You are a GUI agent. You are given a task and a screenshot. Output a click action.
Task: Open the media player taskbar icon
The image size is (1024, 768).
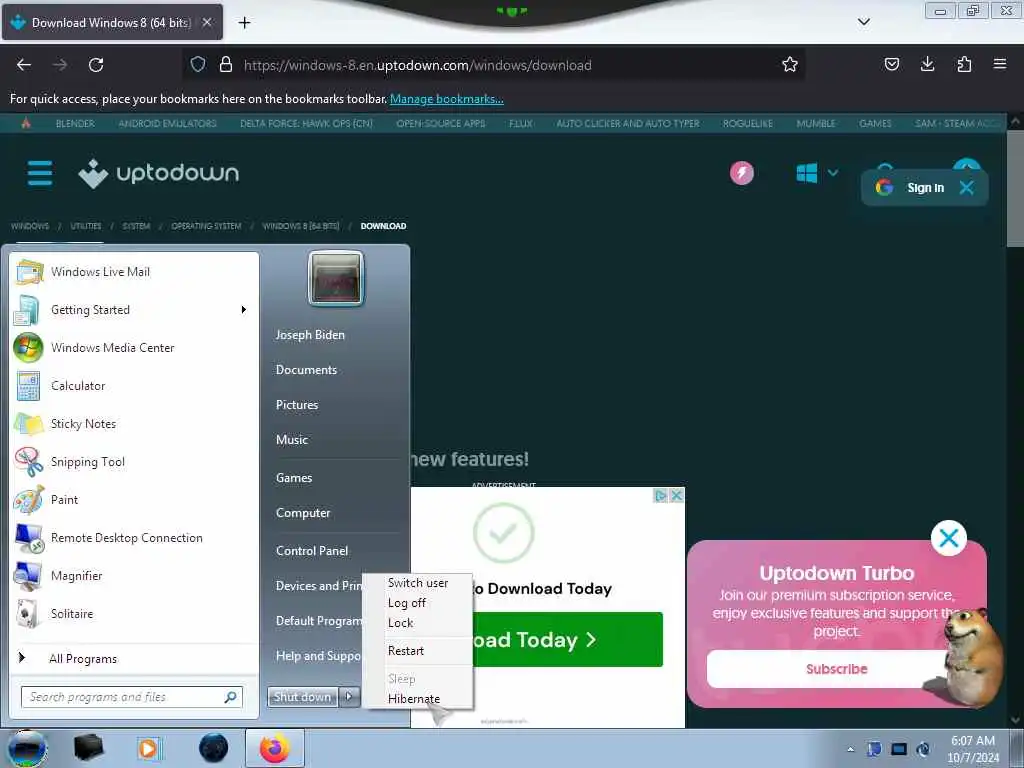point(149,748)
